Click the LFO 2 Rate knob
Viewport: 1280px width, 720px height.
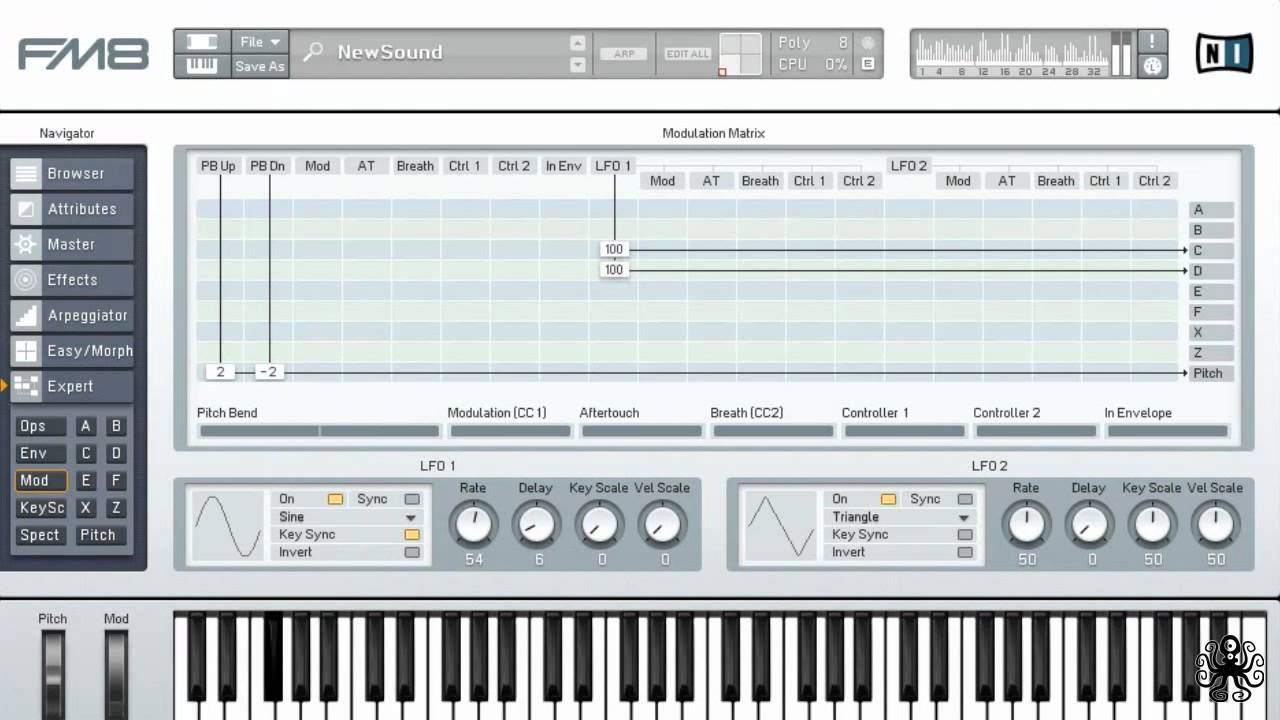click(1026, 524)
